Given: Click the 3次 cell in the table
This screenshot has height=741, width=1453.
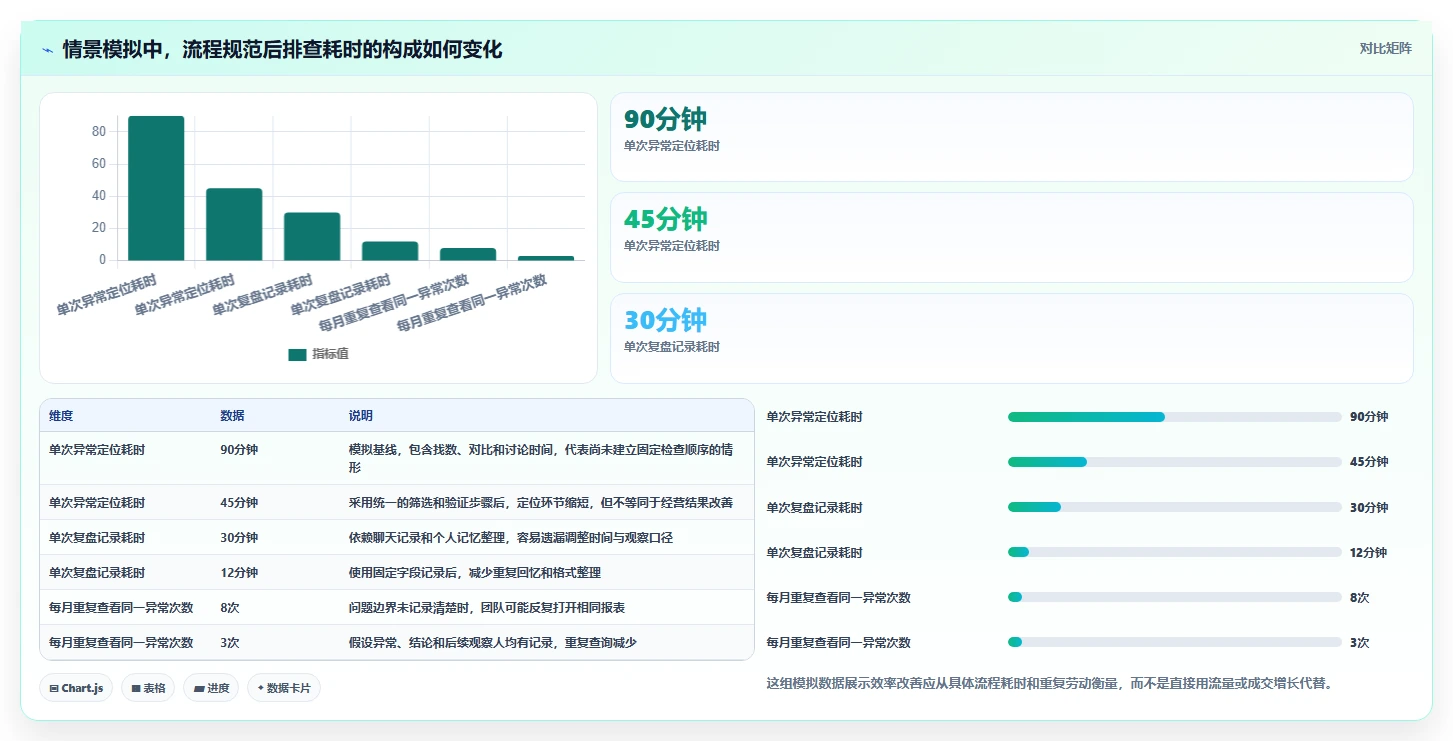Looking at the screenshot, I should (230, 642).
